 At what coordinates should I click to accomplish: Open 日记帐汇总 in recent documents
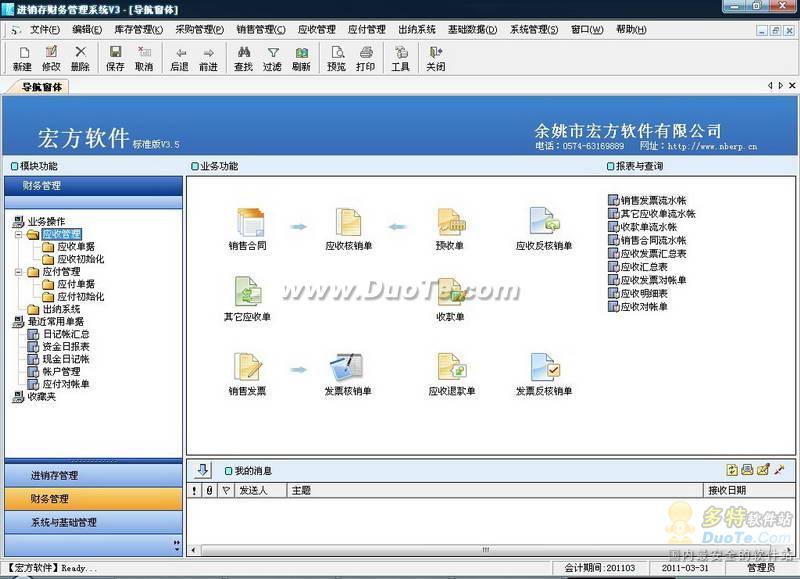pyautogui.click(x=66, y=334)
